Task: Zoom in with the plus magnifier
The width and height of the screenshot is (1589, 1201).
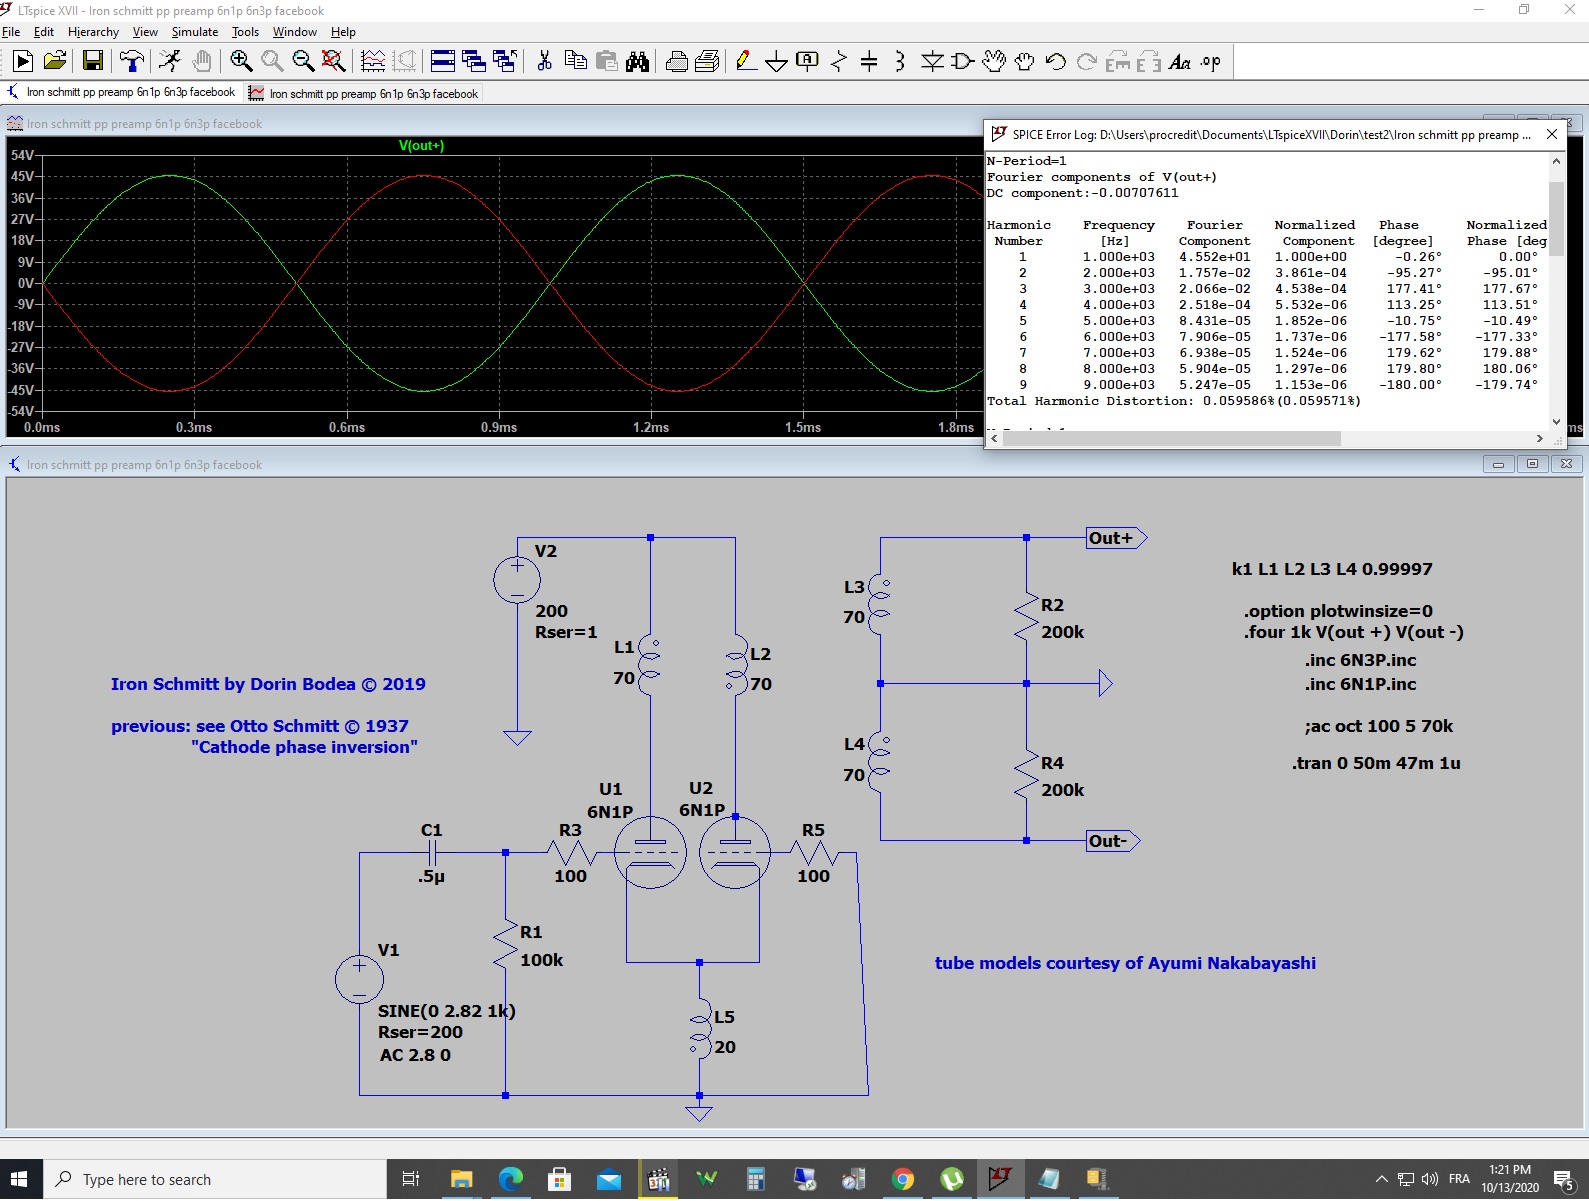Action: click(x=241, y=62)
